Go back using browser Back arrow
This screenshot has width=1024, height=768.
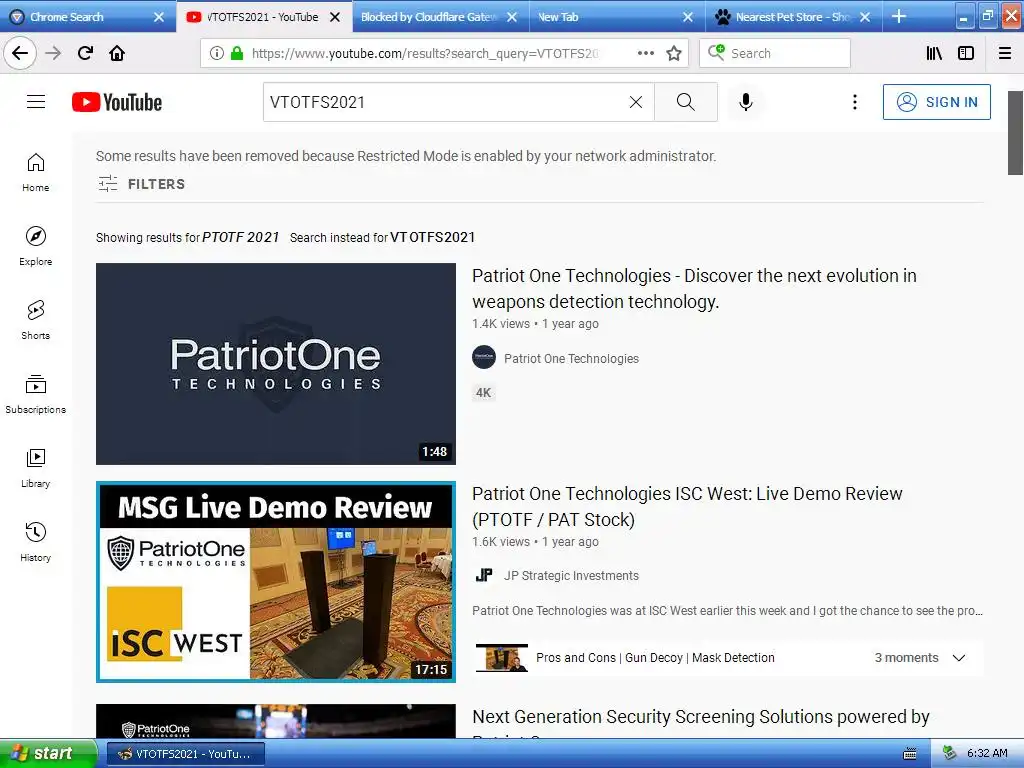click(x=20, y=53)
